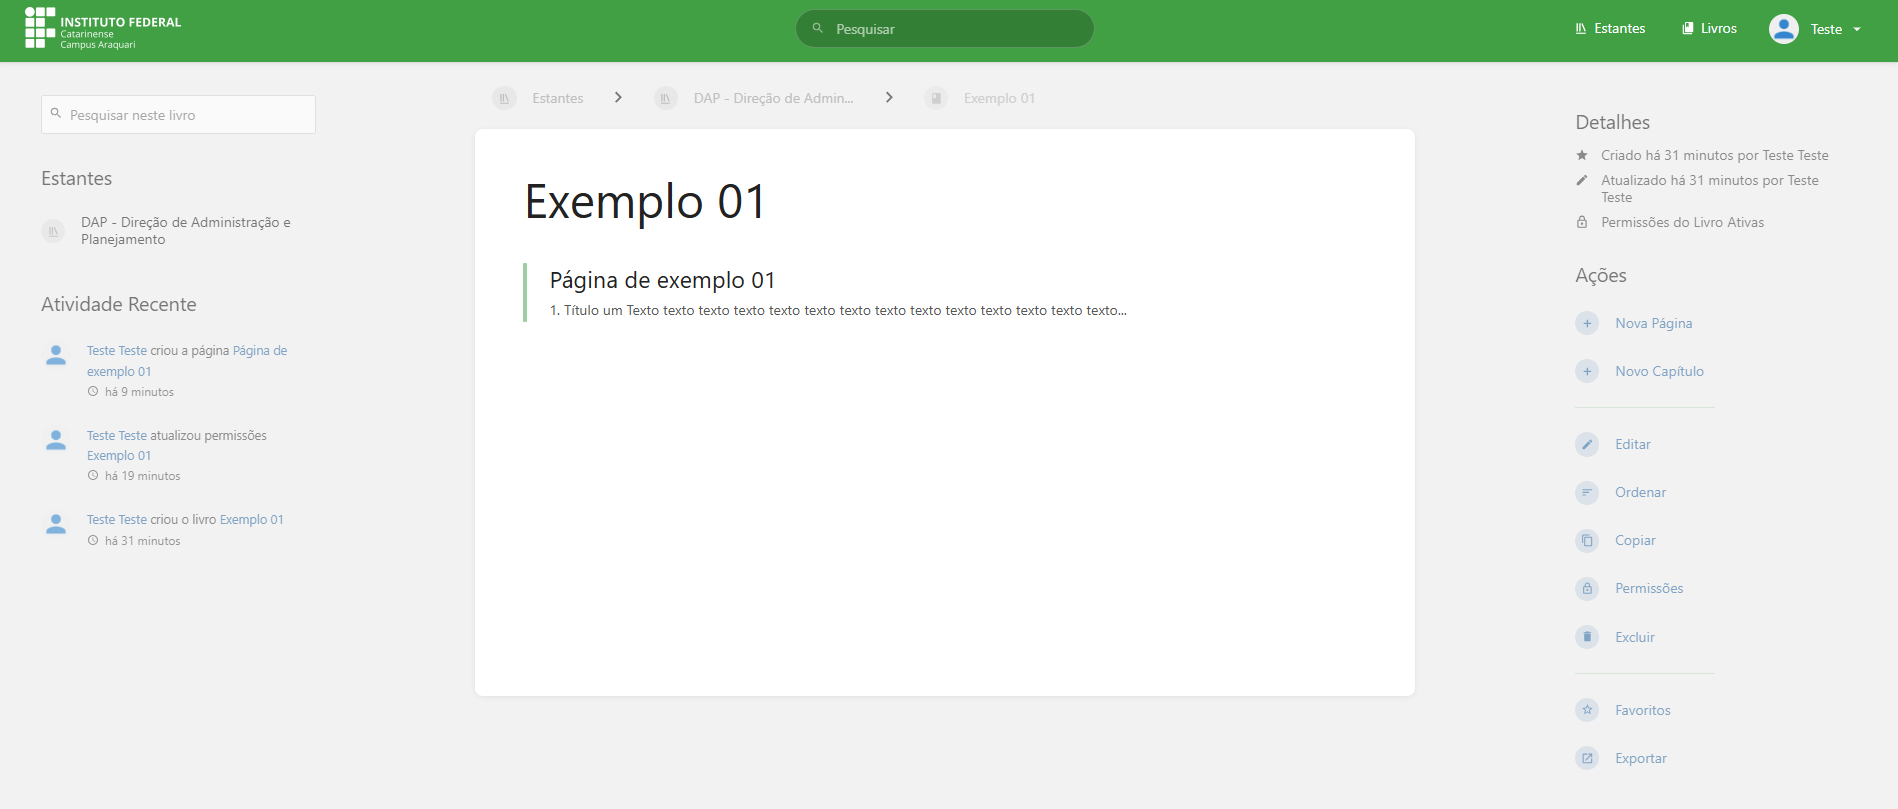Click the Estantes breadcrumb
This screenshot has height=809, width=1898.
coord(557,98)
